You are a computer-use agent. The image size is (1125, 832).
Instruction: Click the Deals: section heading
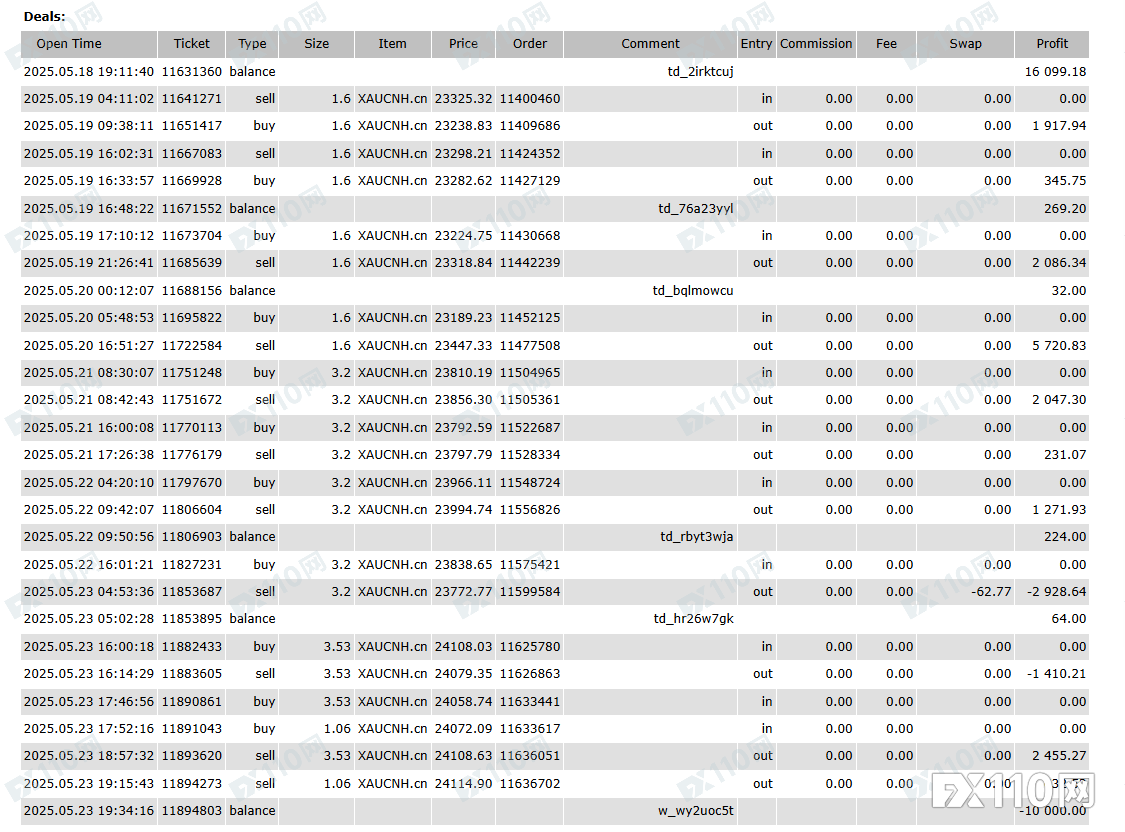coord(45,17)
